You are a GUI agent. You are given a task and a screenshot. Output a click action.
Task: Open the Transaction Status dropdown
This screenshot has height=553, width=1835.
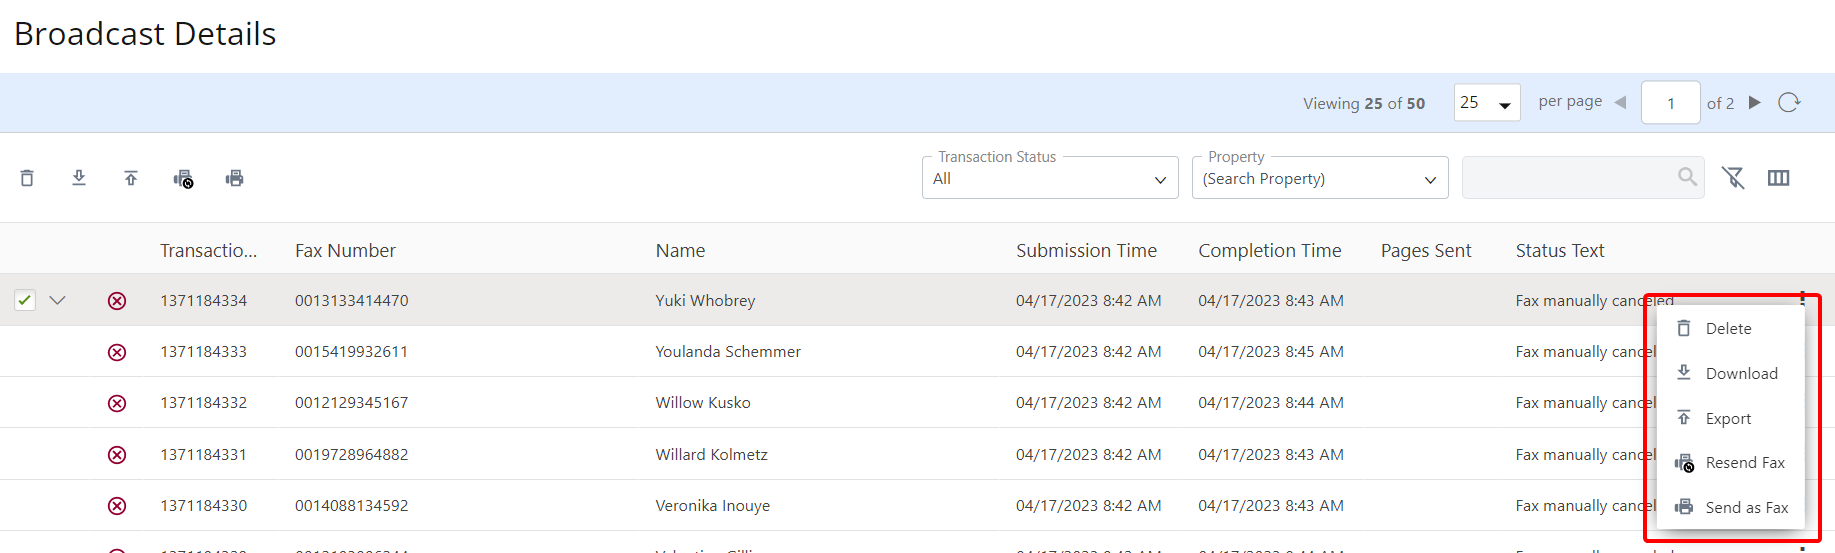pos(1049,179)
